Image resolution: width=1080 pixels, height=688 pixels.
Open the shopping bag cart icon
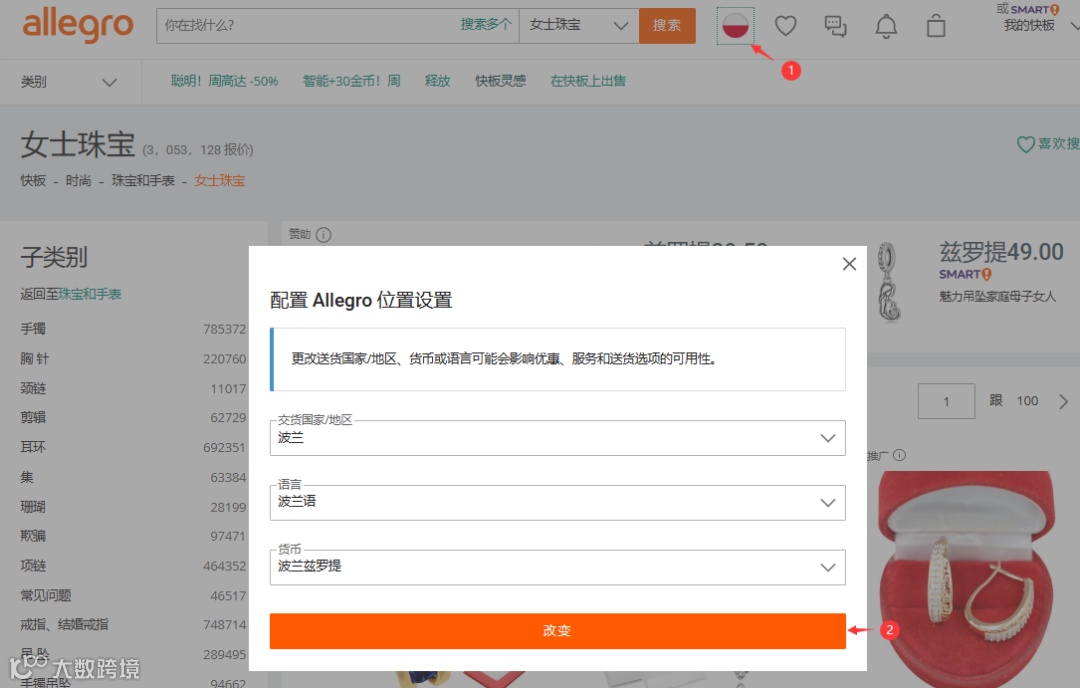(x=935, y=26)
